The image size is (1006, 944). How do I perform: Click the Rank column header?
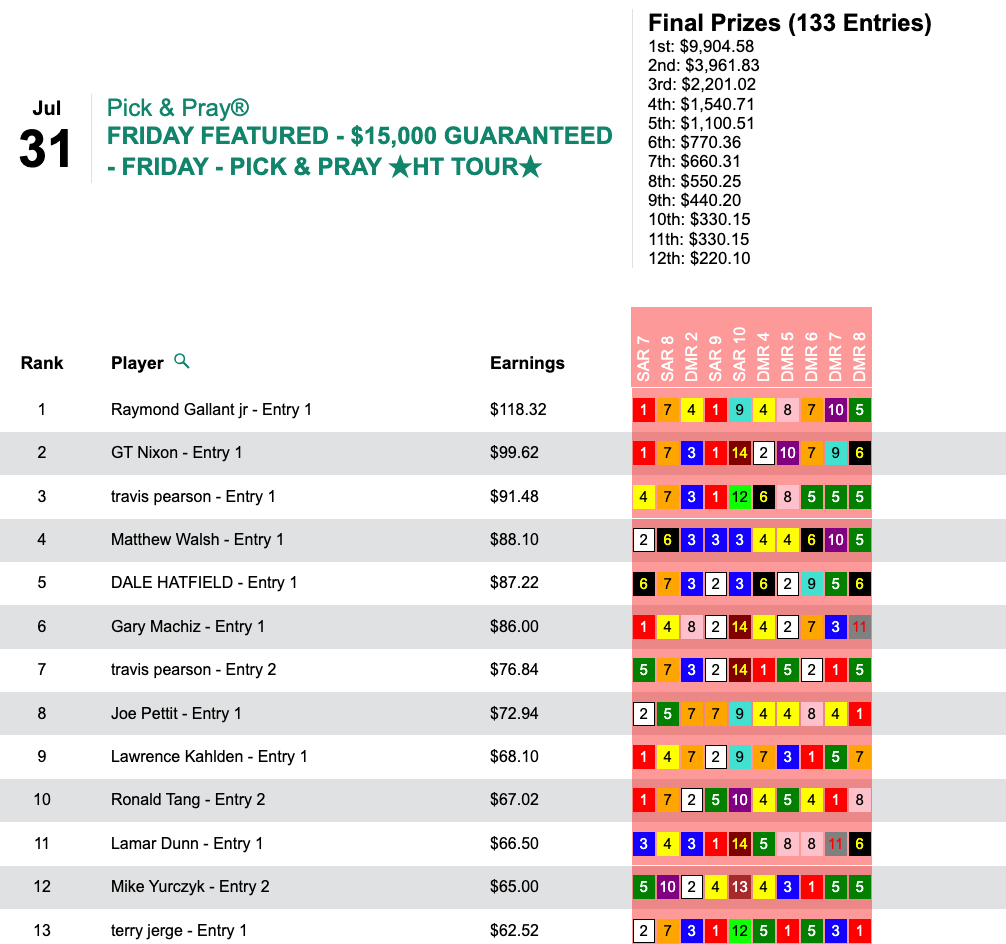[x=42, y=363]
